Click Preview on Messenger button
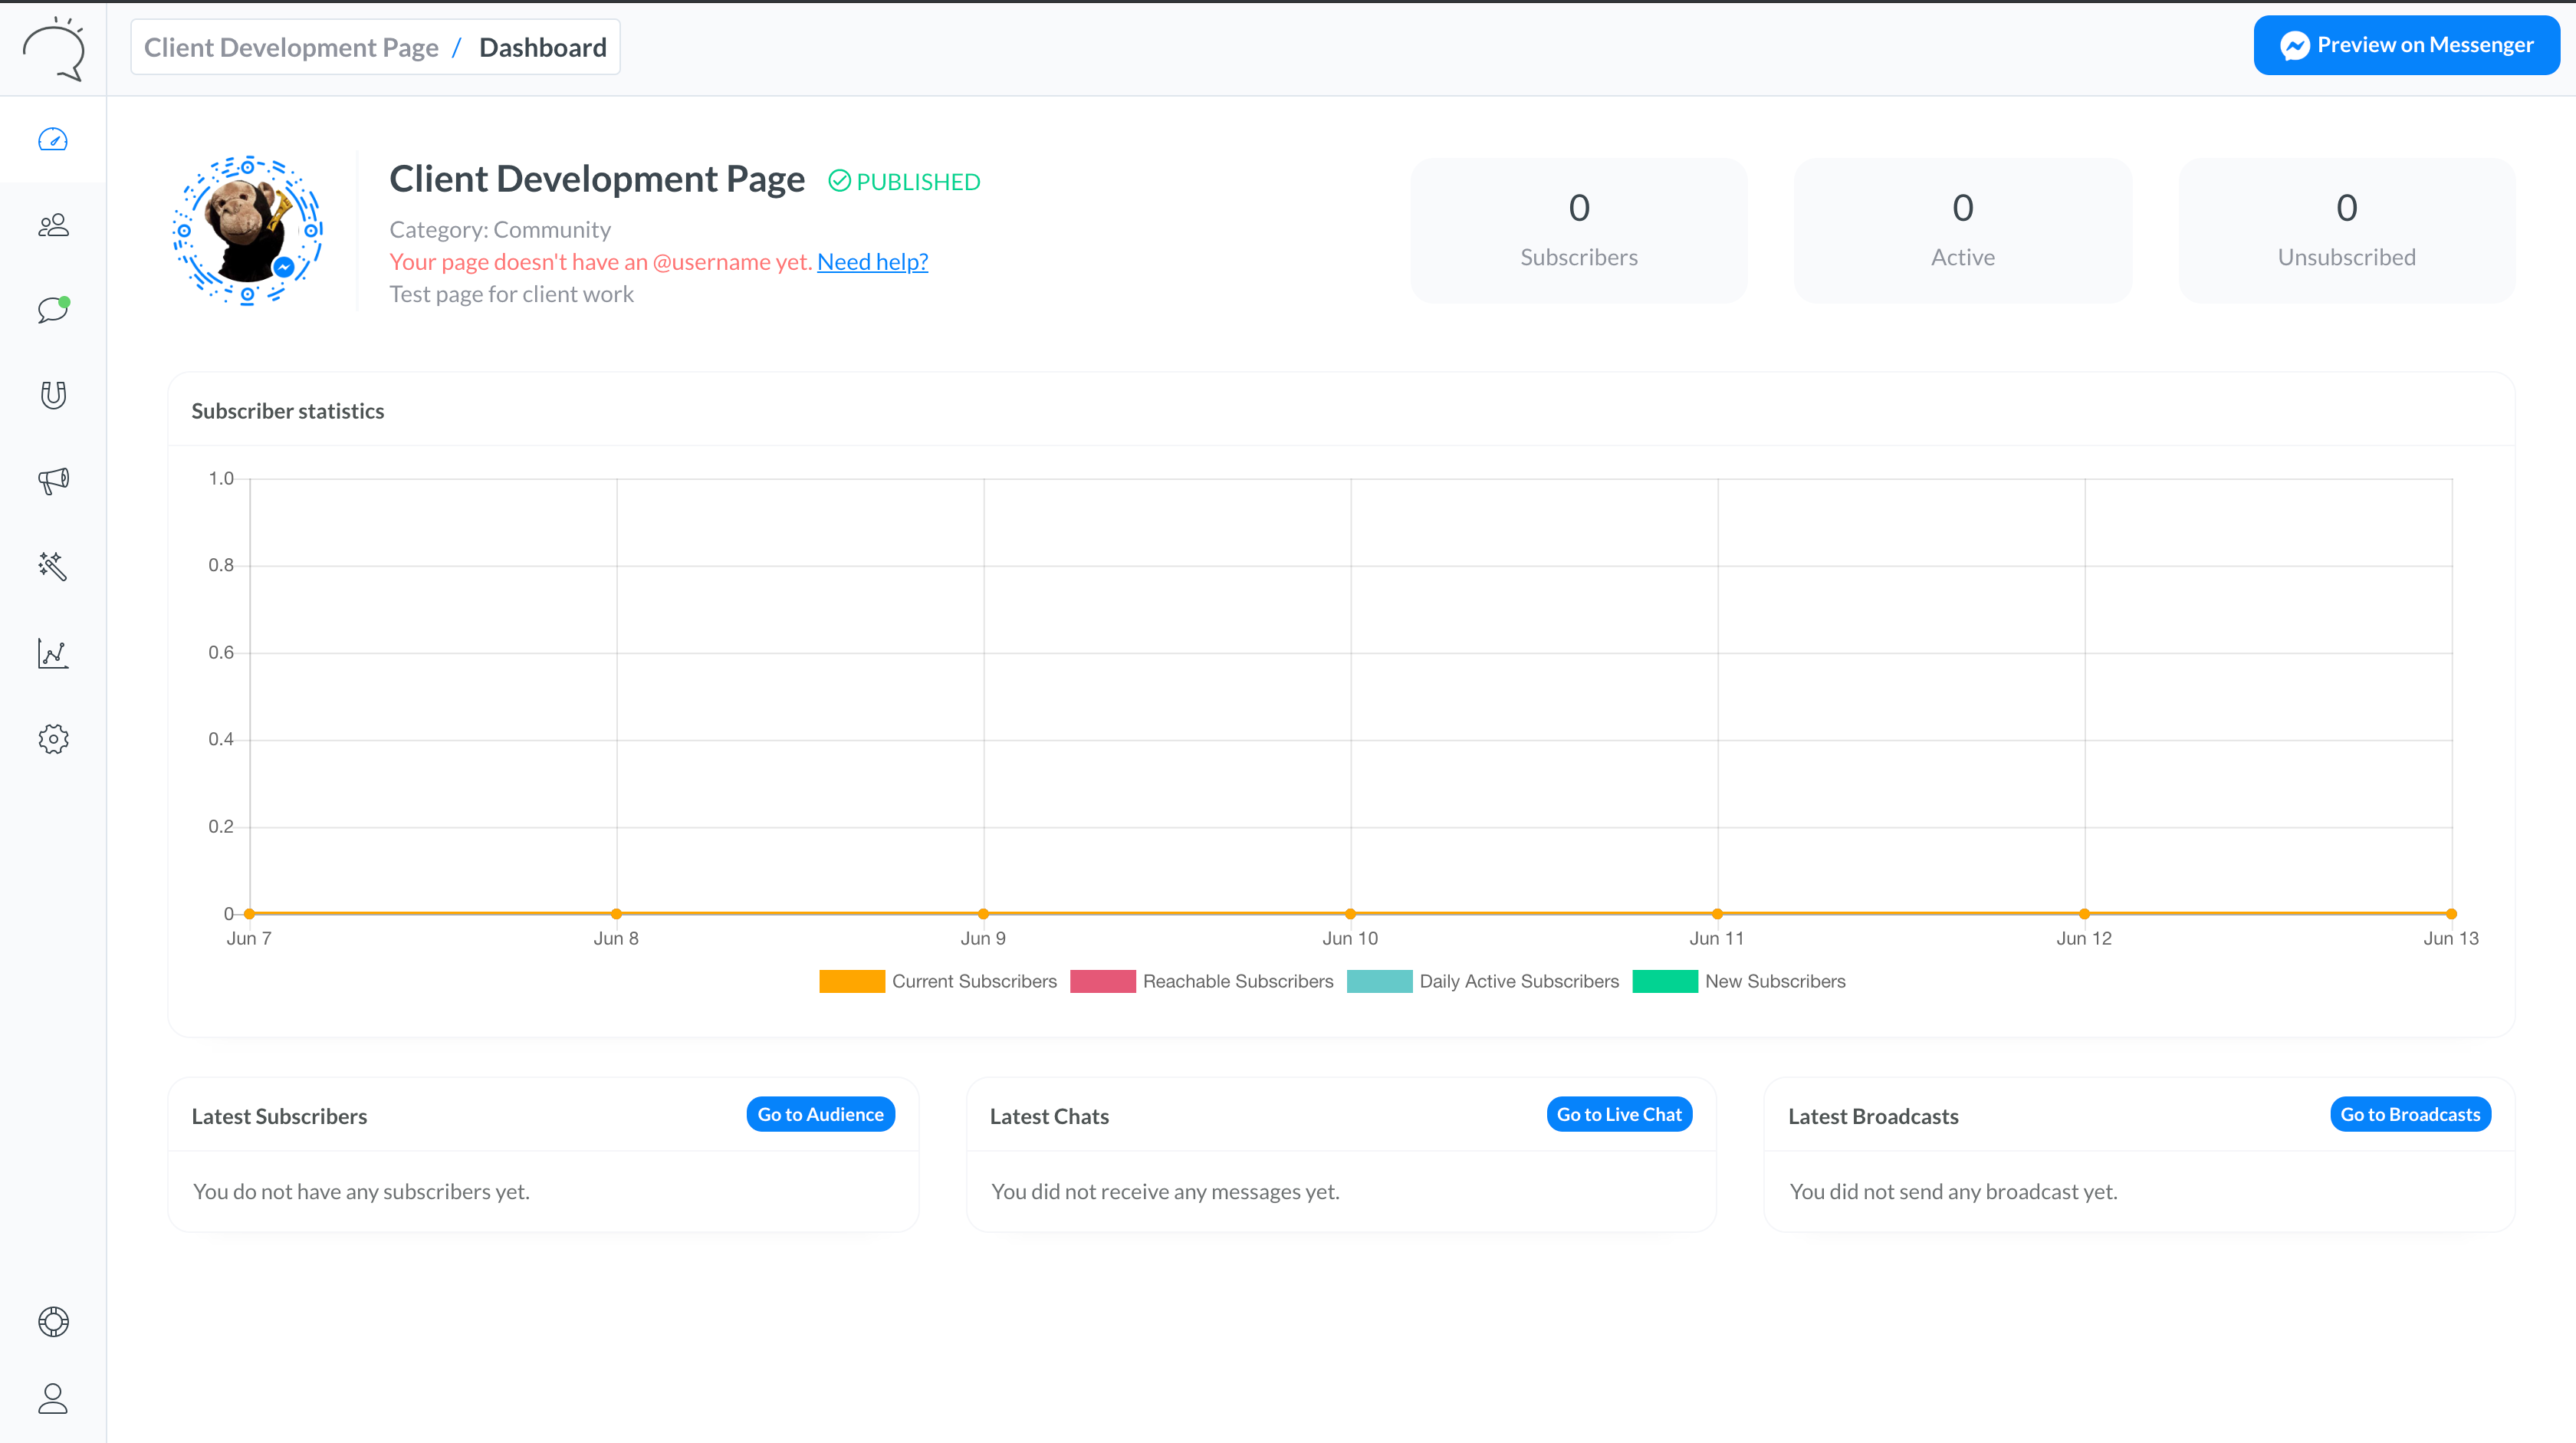The image size is (2576, 1443). (x=2406, y=45)
